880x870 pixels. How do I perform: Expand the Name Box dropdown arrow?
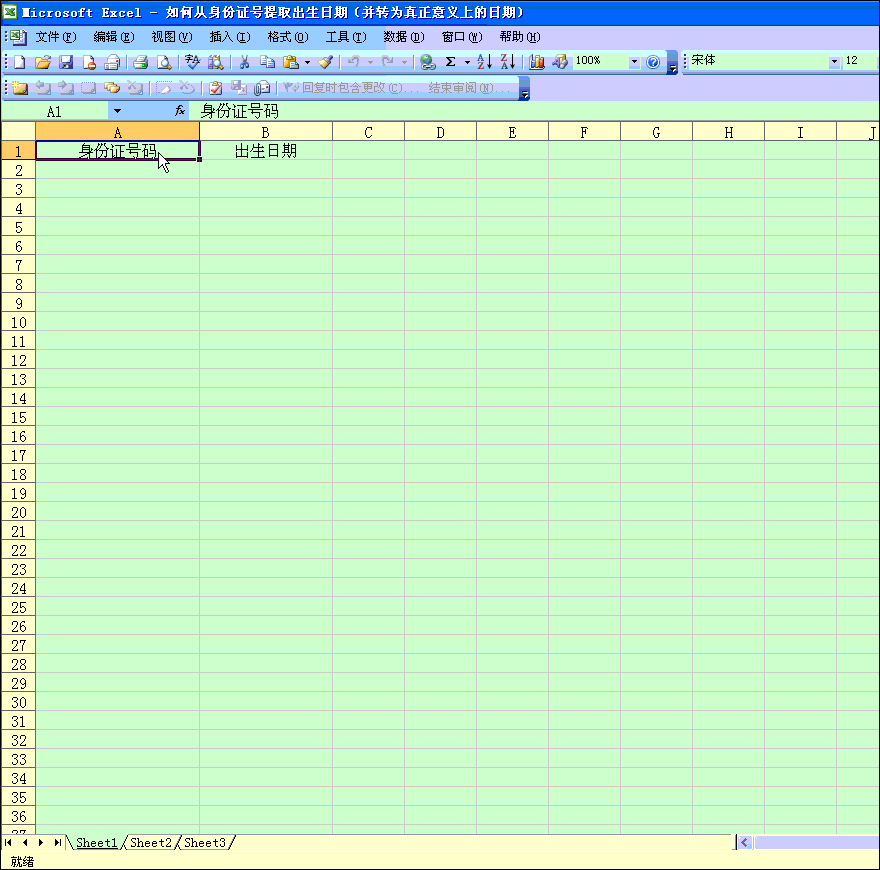(117, 112)
